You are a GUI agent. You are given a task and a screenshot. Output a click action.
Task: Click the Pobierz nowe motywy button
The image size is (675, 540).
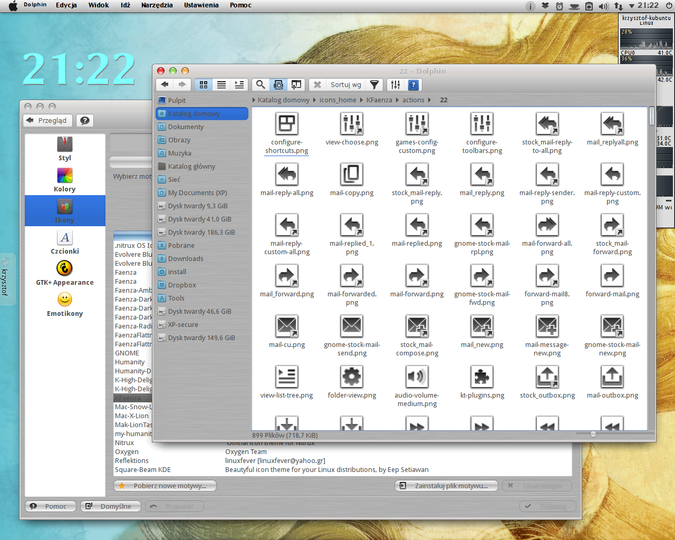pyautogui.click(x=165, y=486)
